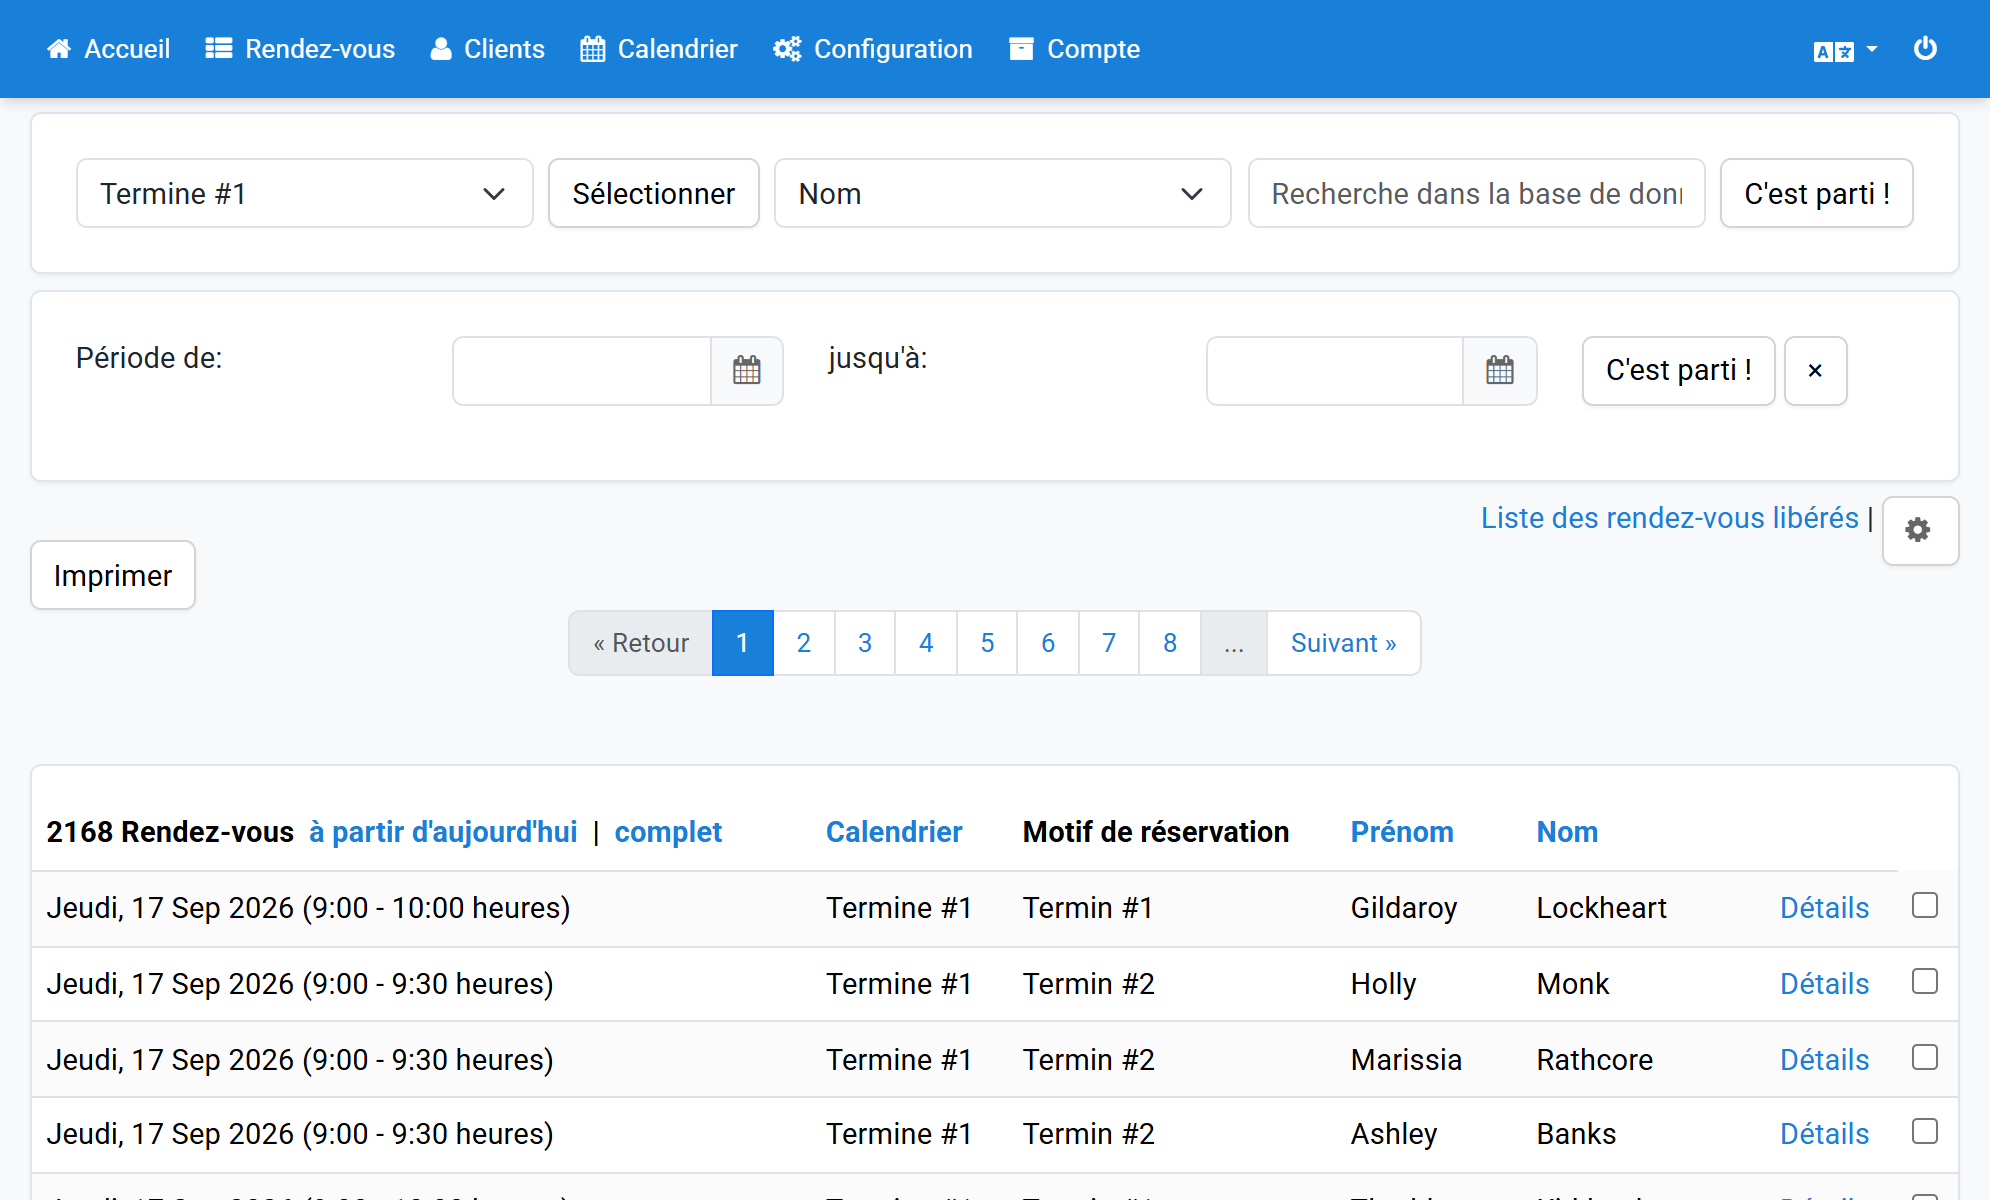
Task: Sort by Prénom column header
Action: click(x=1402, y=831)
